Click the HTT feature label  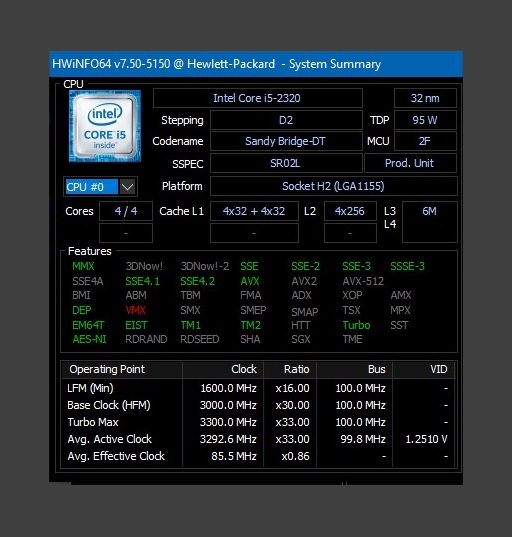pyautogui.click(x=301, y=325)
